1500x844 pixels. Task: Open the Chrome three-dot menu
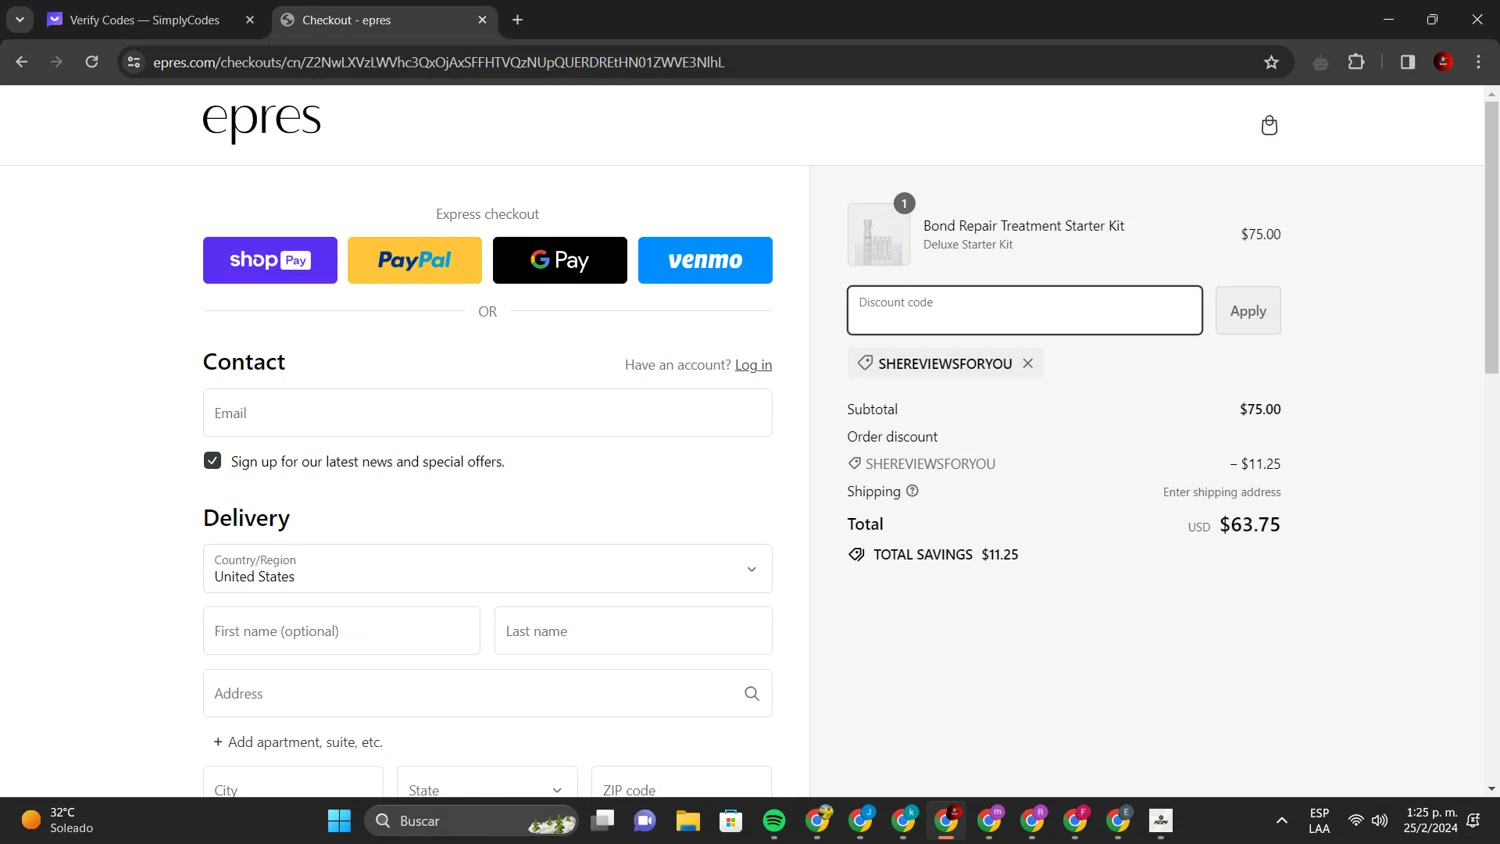[1478, 62]
